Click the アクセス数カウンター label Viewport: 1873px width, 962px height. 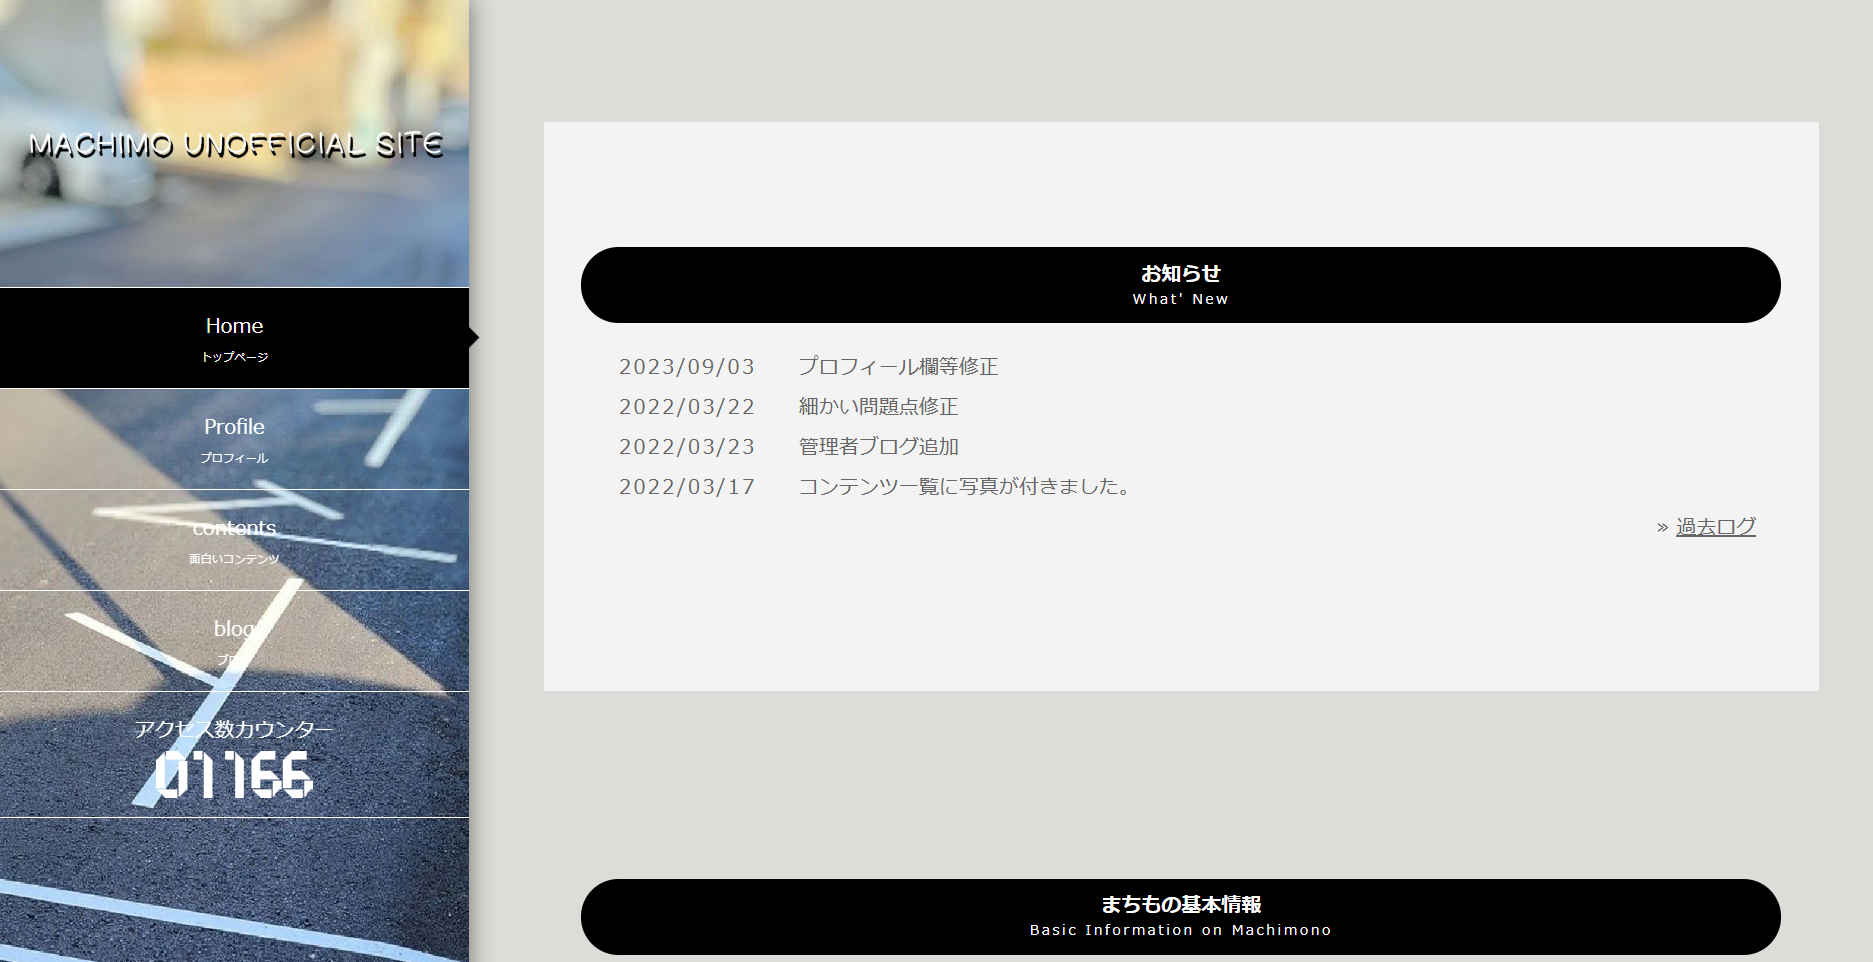pos(233,731)
